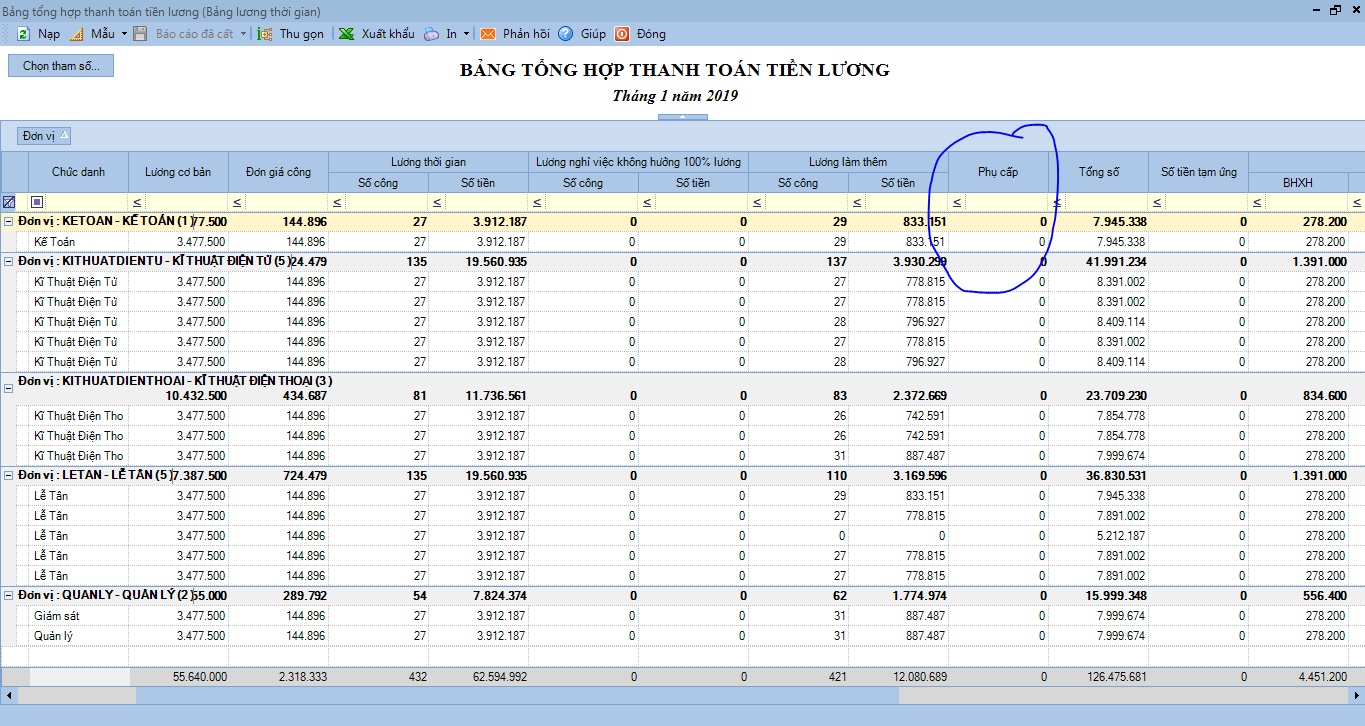The image size is (1365, 726).
Task: Click the filter editor icon in filter row
Action: coord(9,202)
